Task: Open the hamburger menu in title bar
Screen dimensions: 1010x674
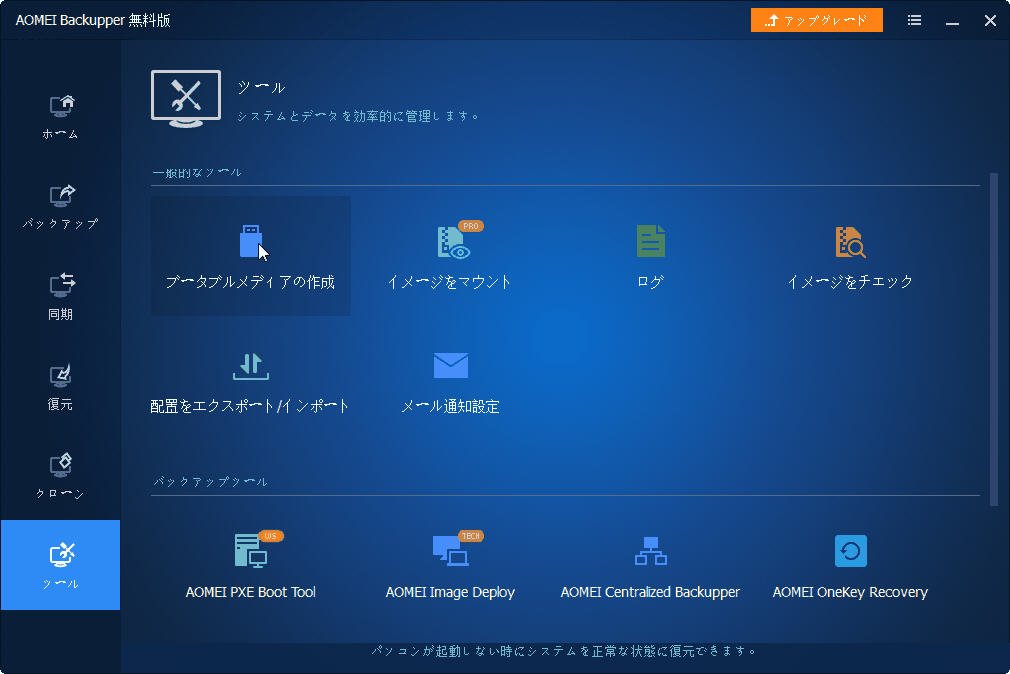Action: [x=914, y=21]
